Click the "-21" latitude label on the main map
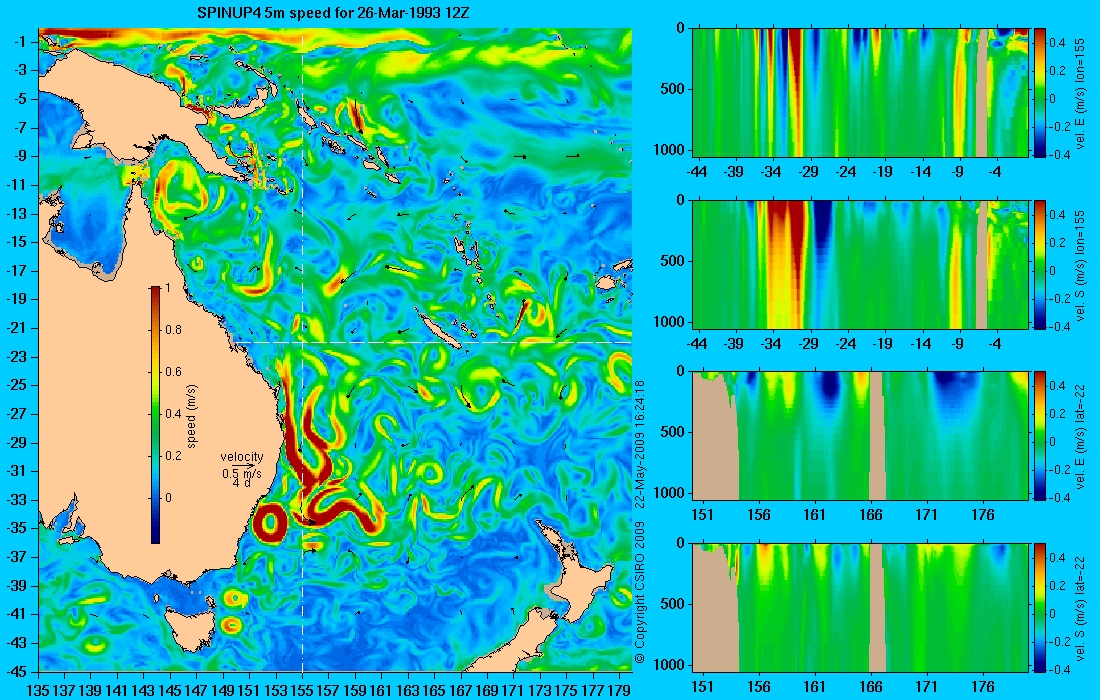The height and width of the screenshot is (700, 1100). tap(17, 328)
